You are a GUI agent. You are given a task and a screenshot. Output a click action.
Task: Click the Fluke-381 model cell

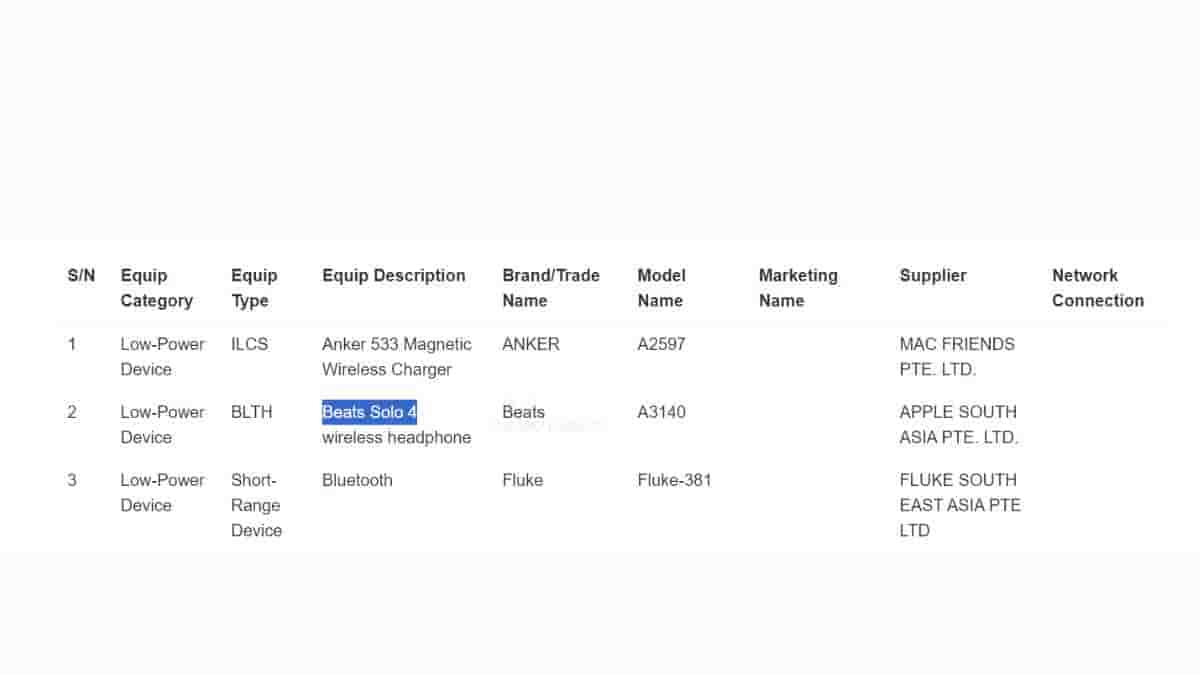674,480
